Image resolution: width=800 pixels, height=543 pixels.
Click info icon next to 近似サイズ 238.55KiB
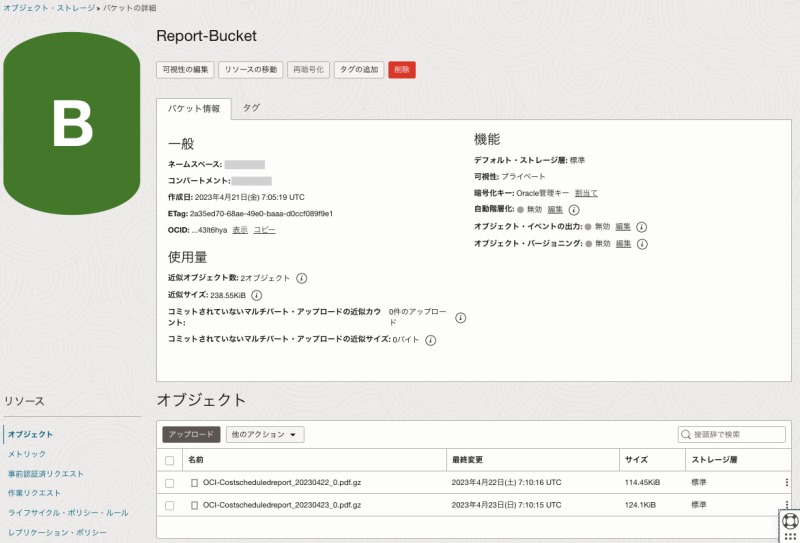pos(256,296)
